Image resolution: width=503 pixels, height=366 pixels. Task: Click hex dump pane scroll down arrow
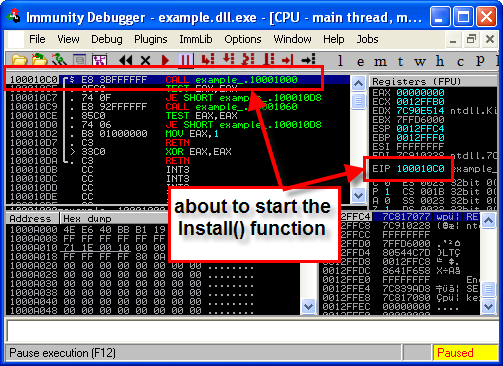(x=308, y=306)
